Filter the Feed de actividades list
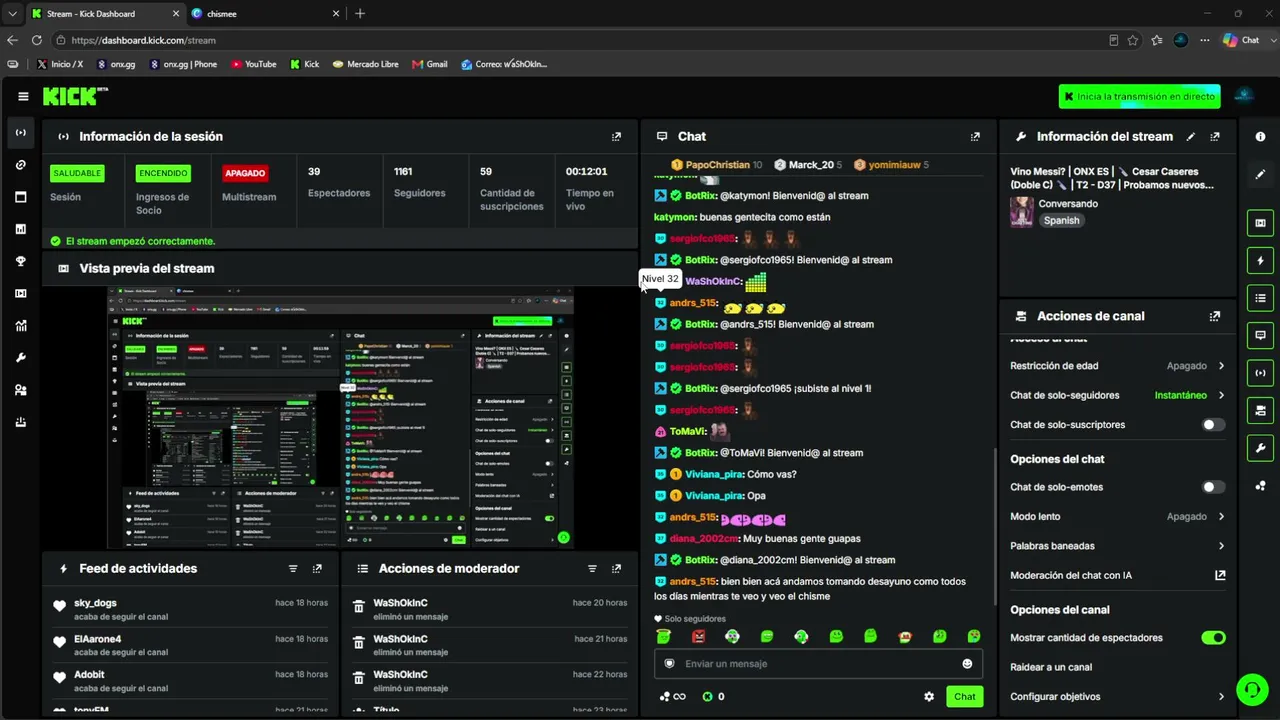The width and height of the screenshot is (1280, 720). [293, 568]
